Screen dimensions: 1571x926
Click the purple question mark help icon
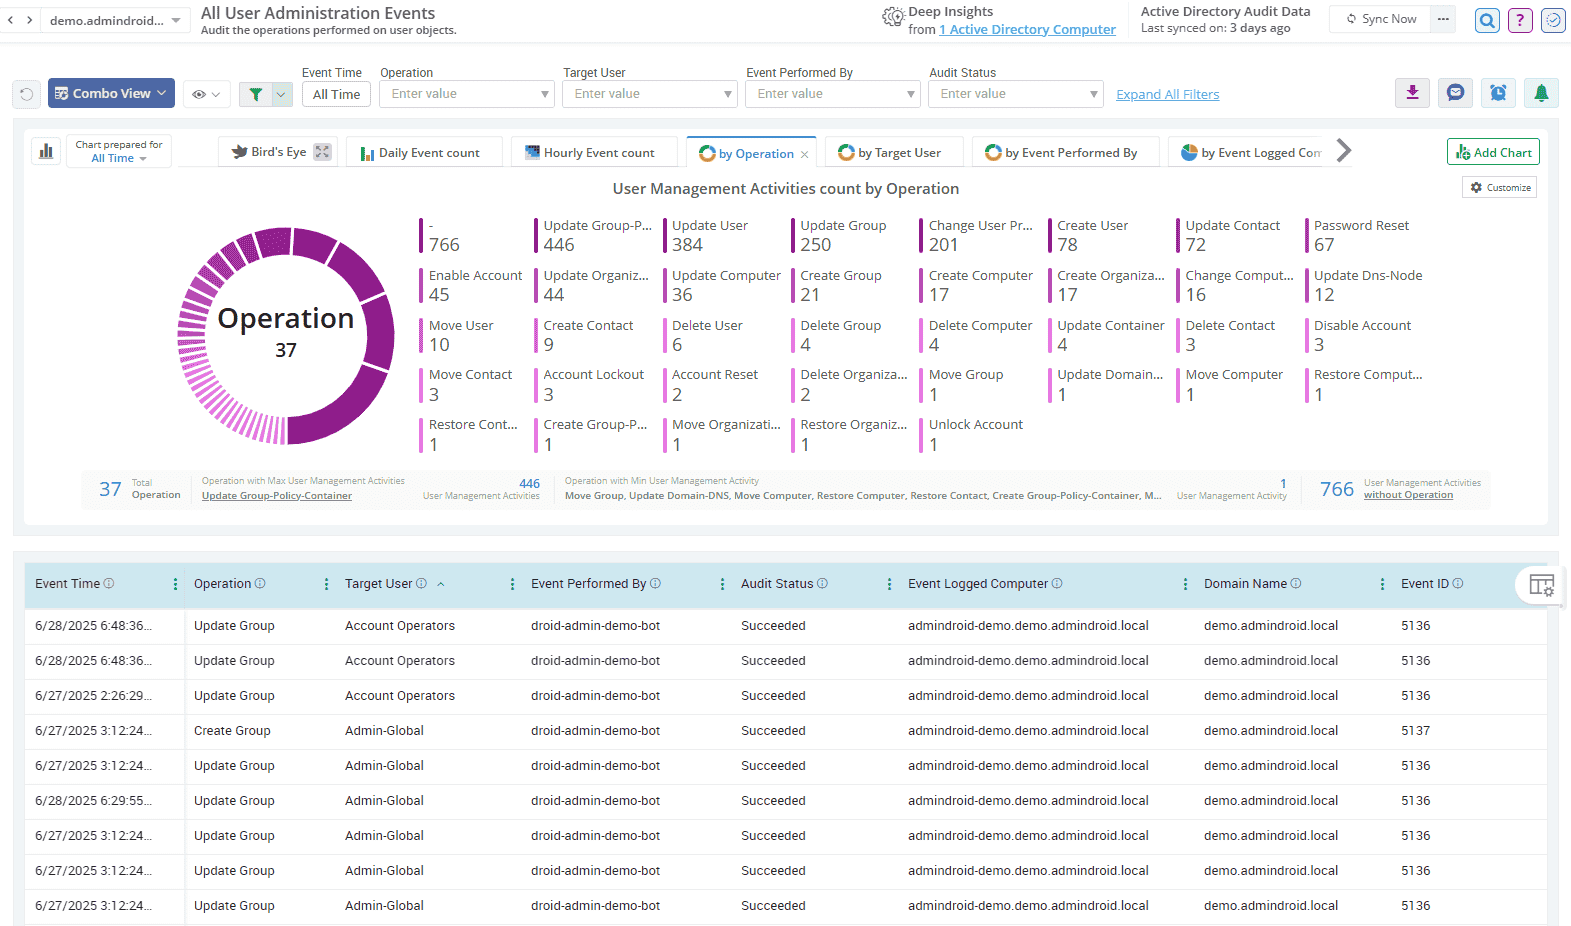1520,20
